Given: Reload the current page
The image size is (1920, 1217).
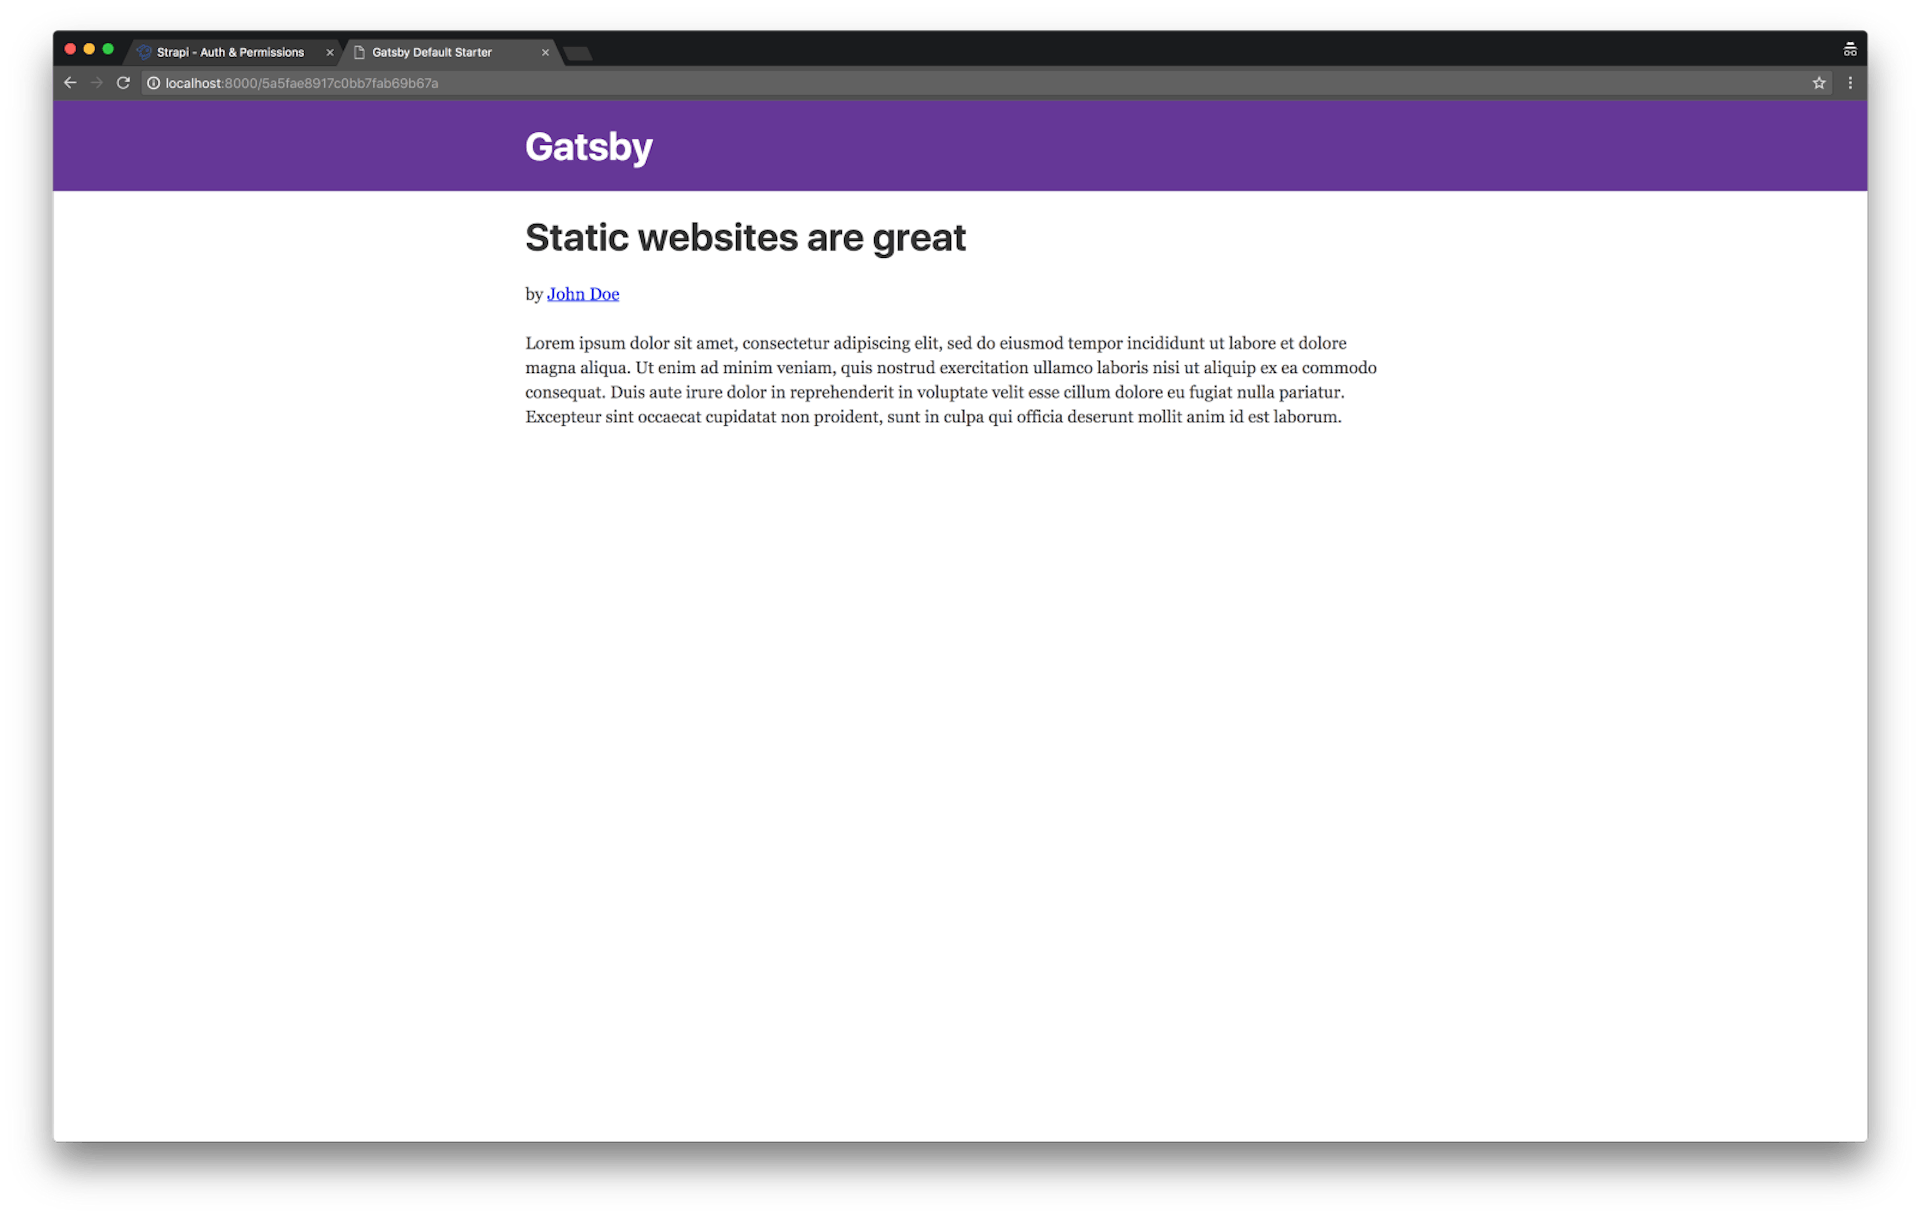Looking at the screenshot, I should 122,83.
